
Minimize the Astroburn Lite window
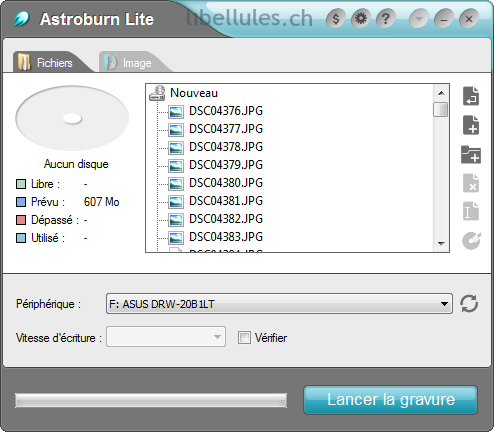coord(444,19)
